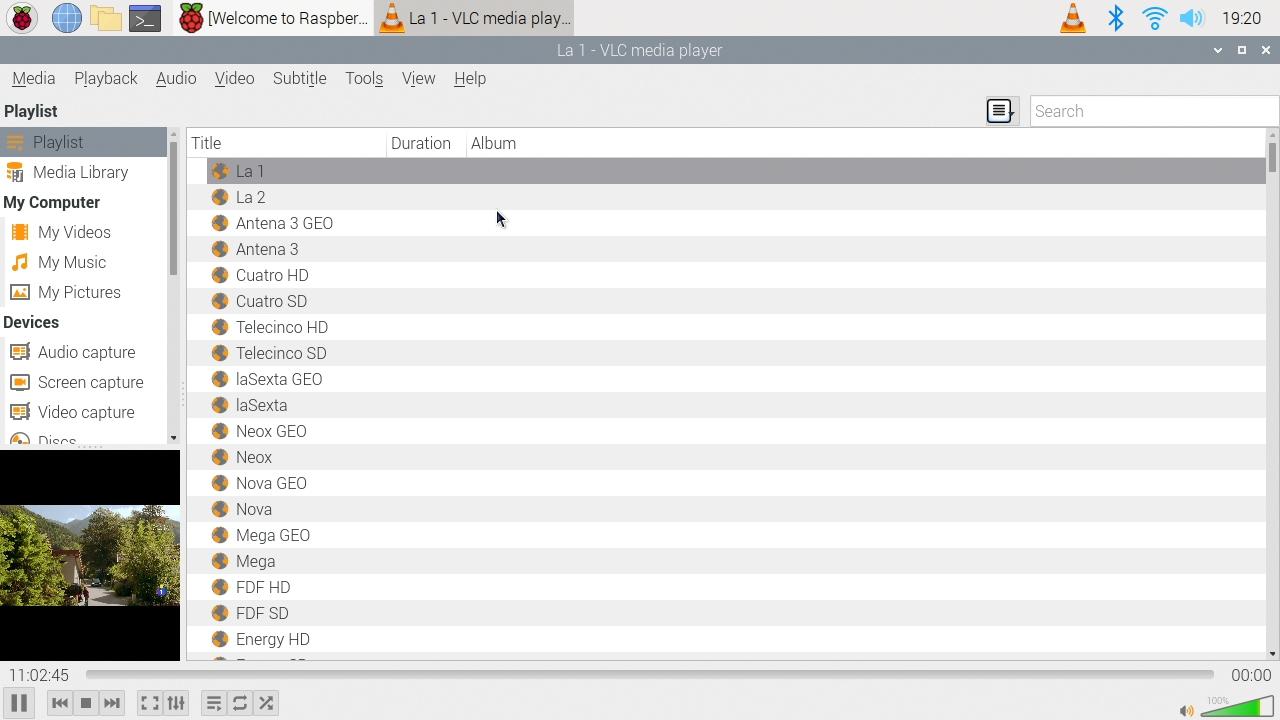
Task: Open the Subtitle menu
Action: pos(299,78)
